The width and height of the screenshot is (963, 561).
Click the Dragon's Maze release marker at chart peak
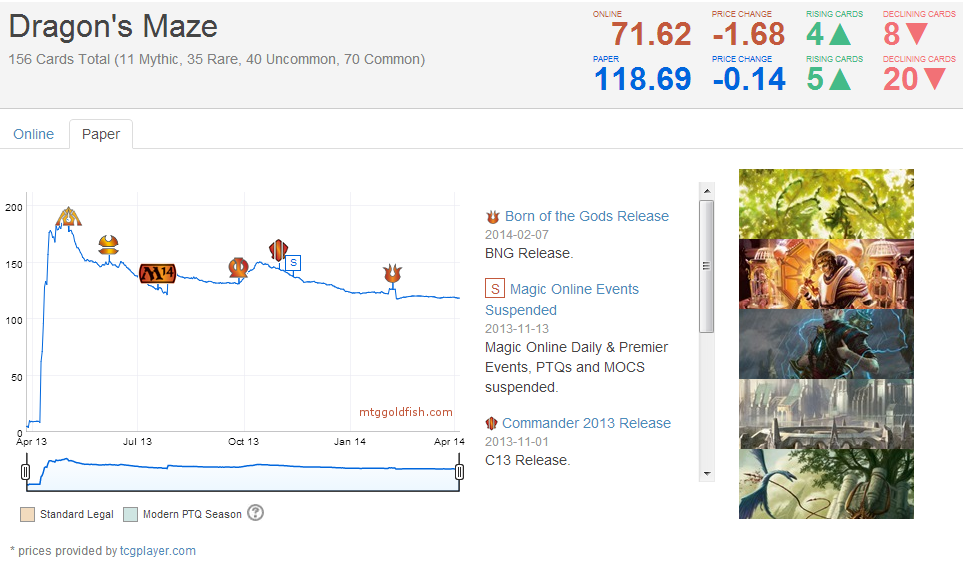[x=68, y=217]
